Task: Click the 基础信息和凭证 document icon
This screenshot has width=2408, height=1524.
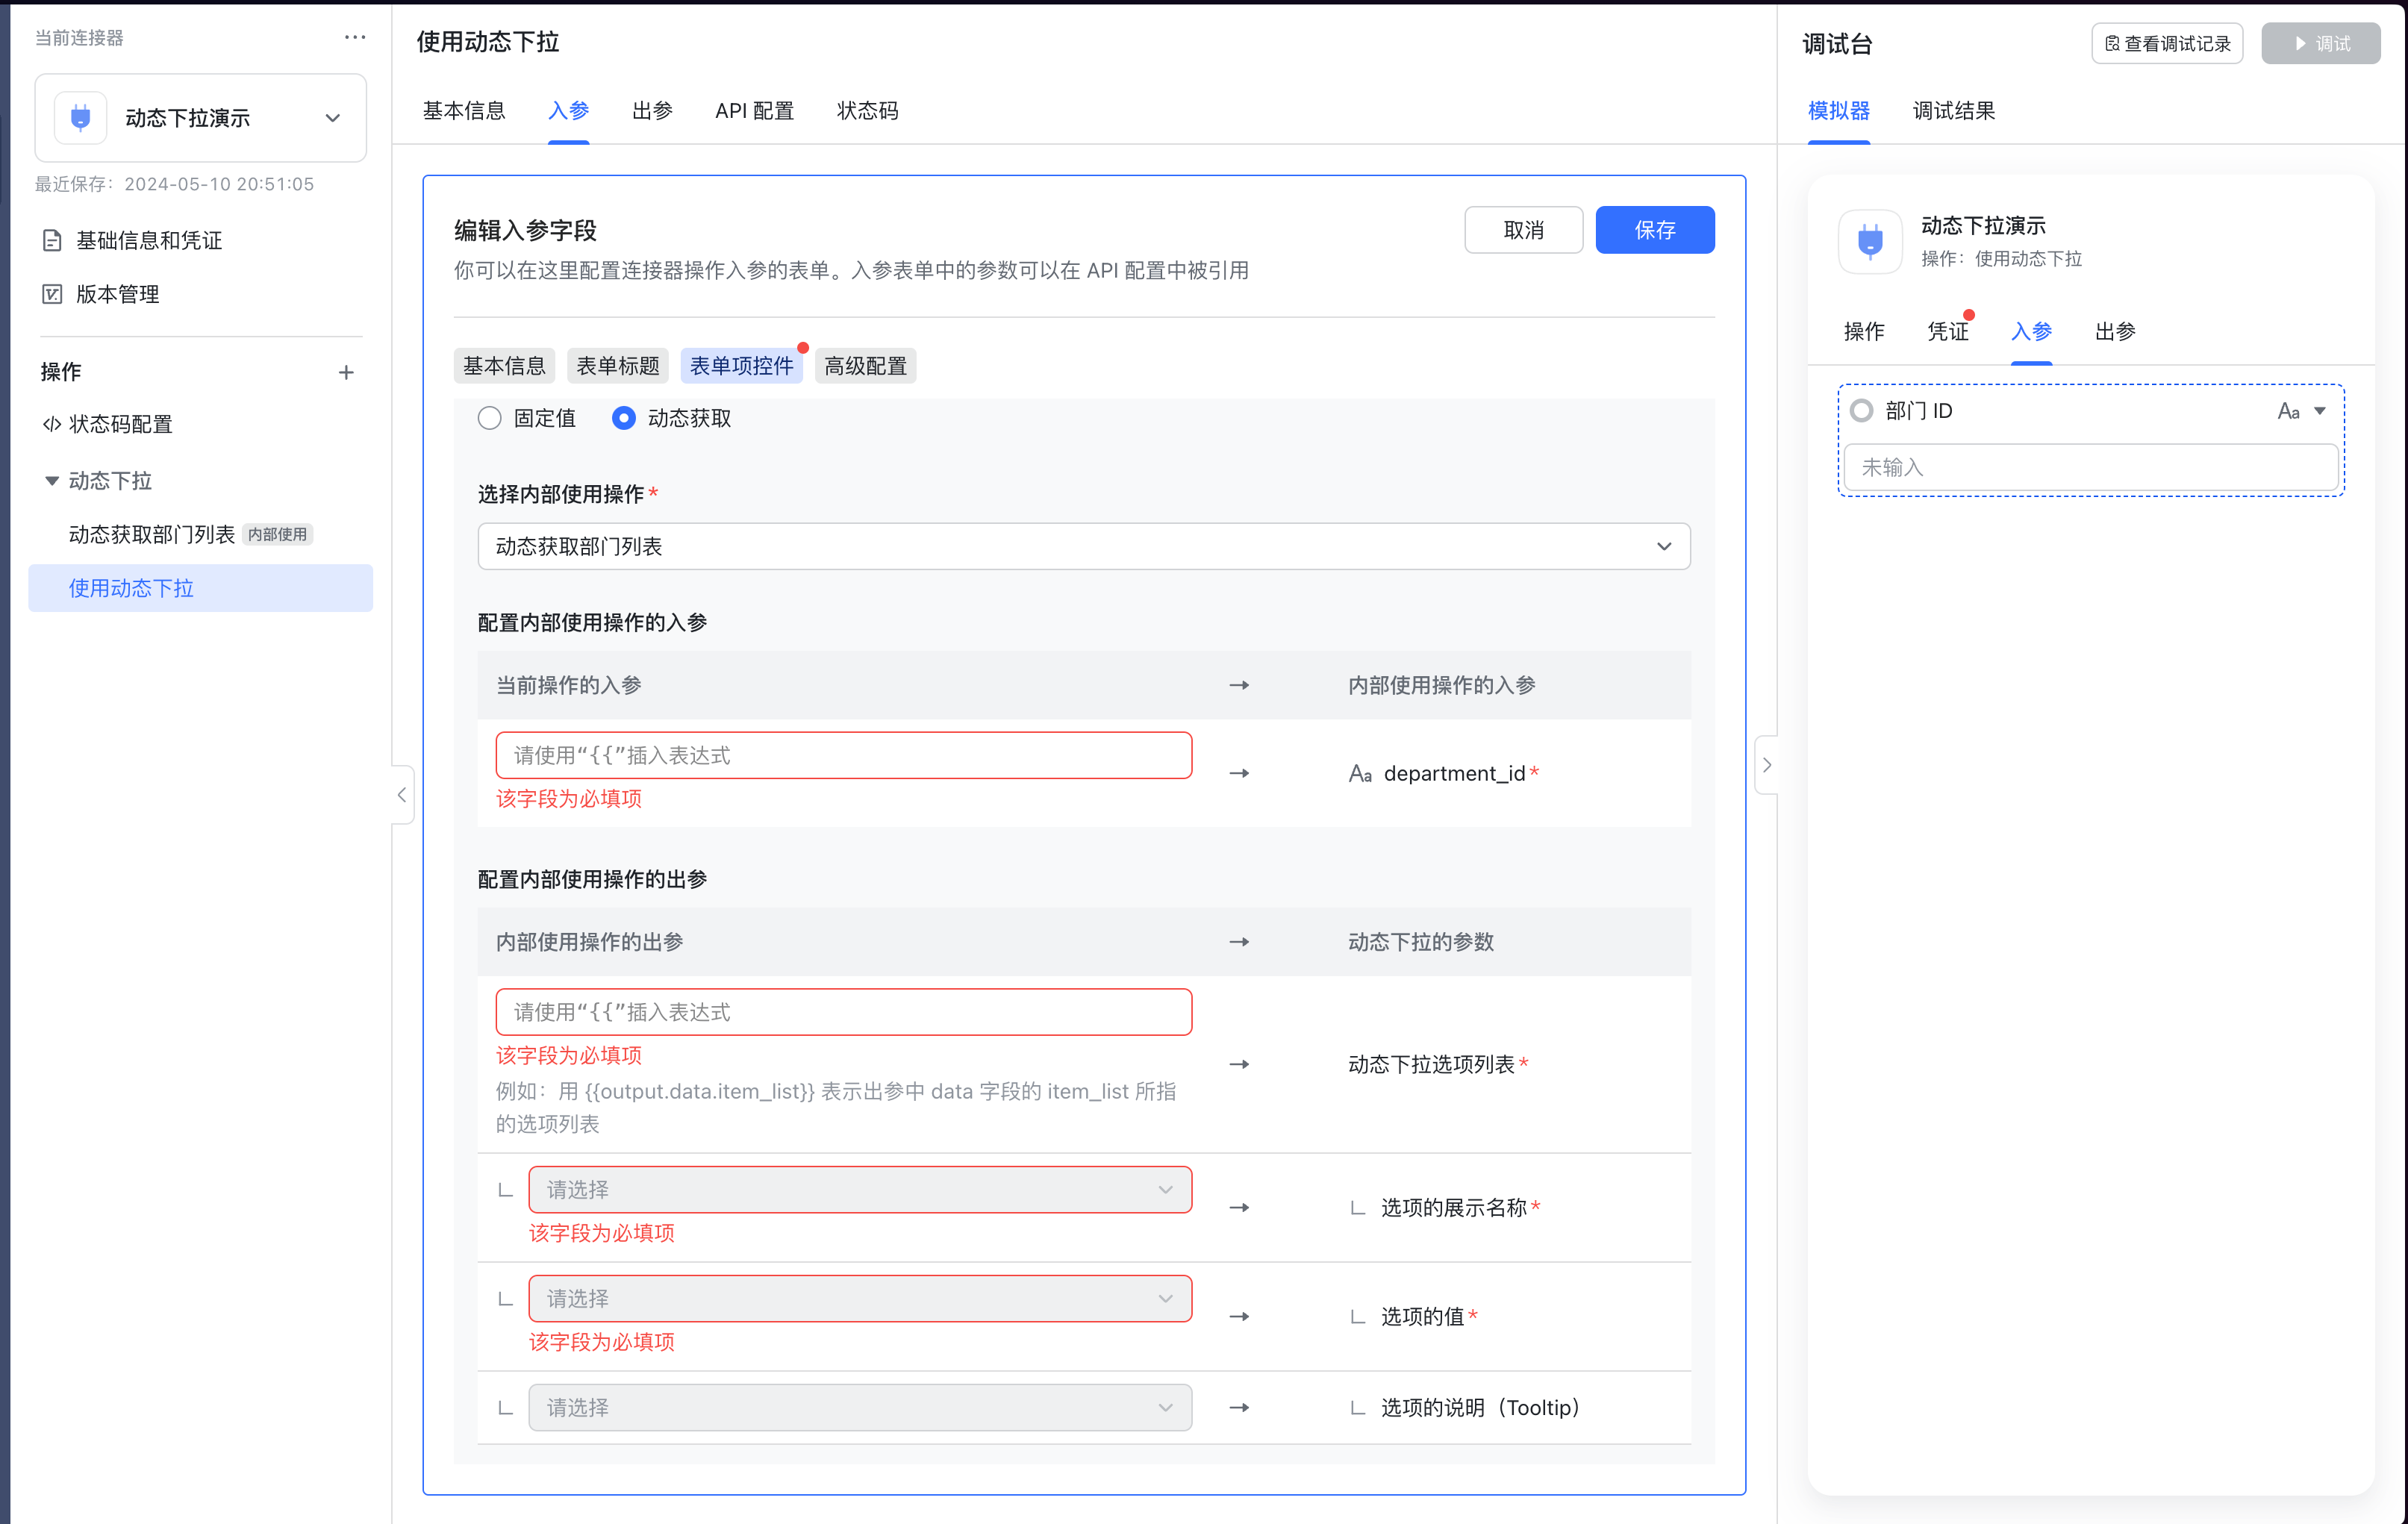Action: tap(52, 241)
